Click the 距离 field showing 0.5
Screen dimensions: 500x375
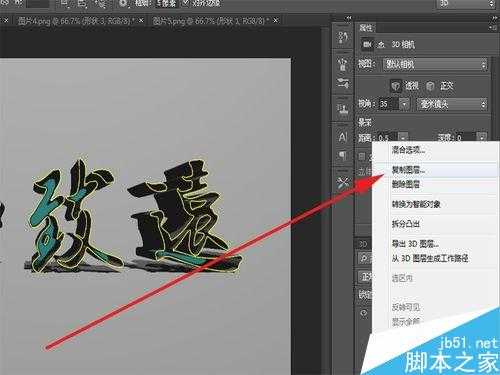tap(387, 137)
